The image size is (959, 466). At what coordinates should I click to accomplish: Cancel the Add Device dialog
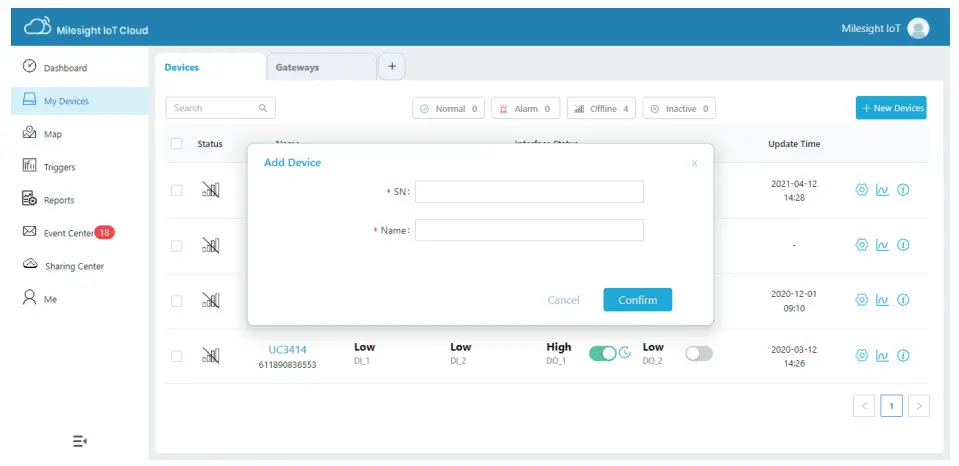pos(563,300)
